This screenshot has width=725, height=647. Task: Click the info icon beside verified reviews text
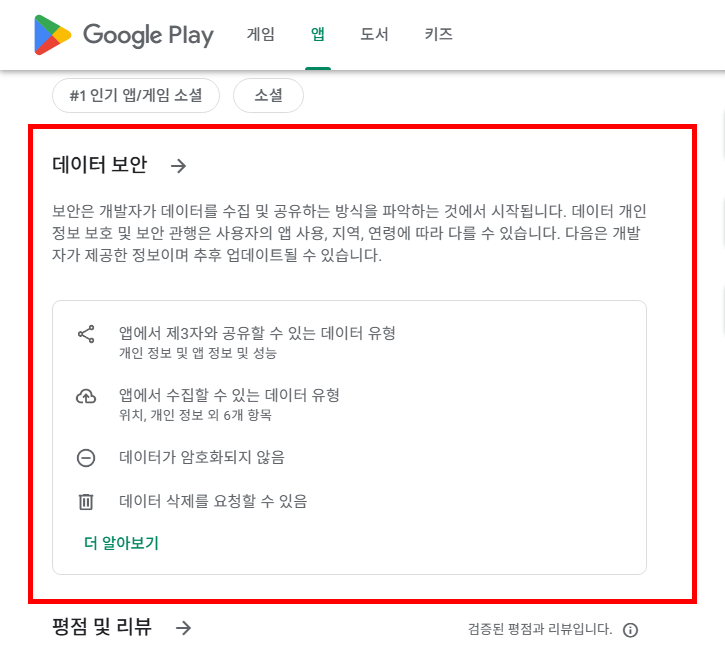click(x=630, y=630)
